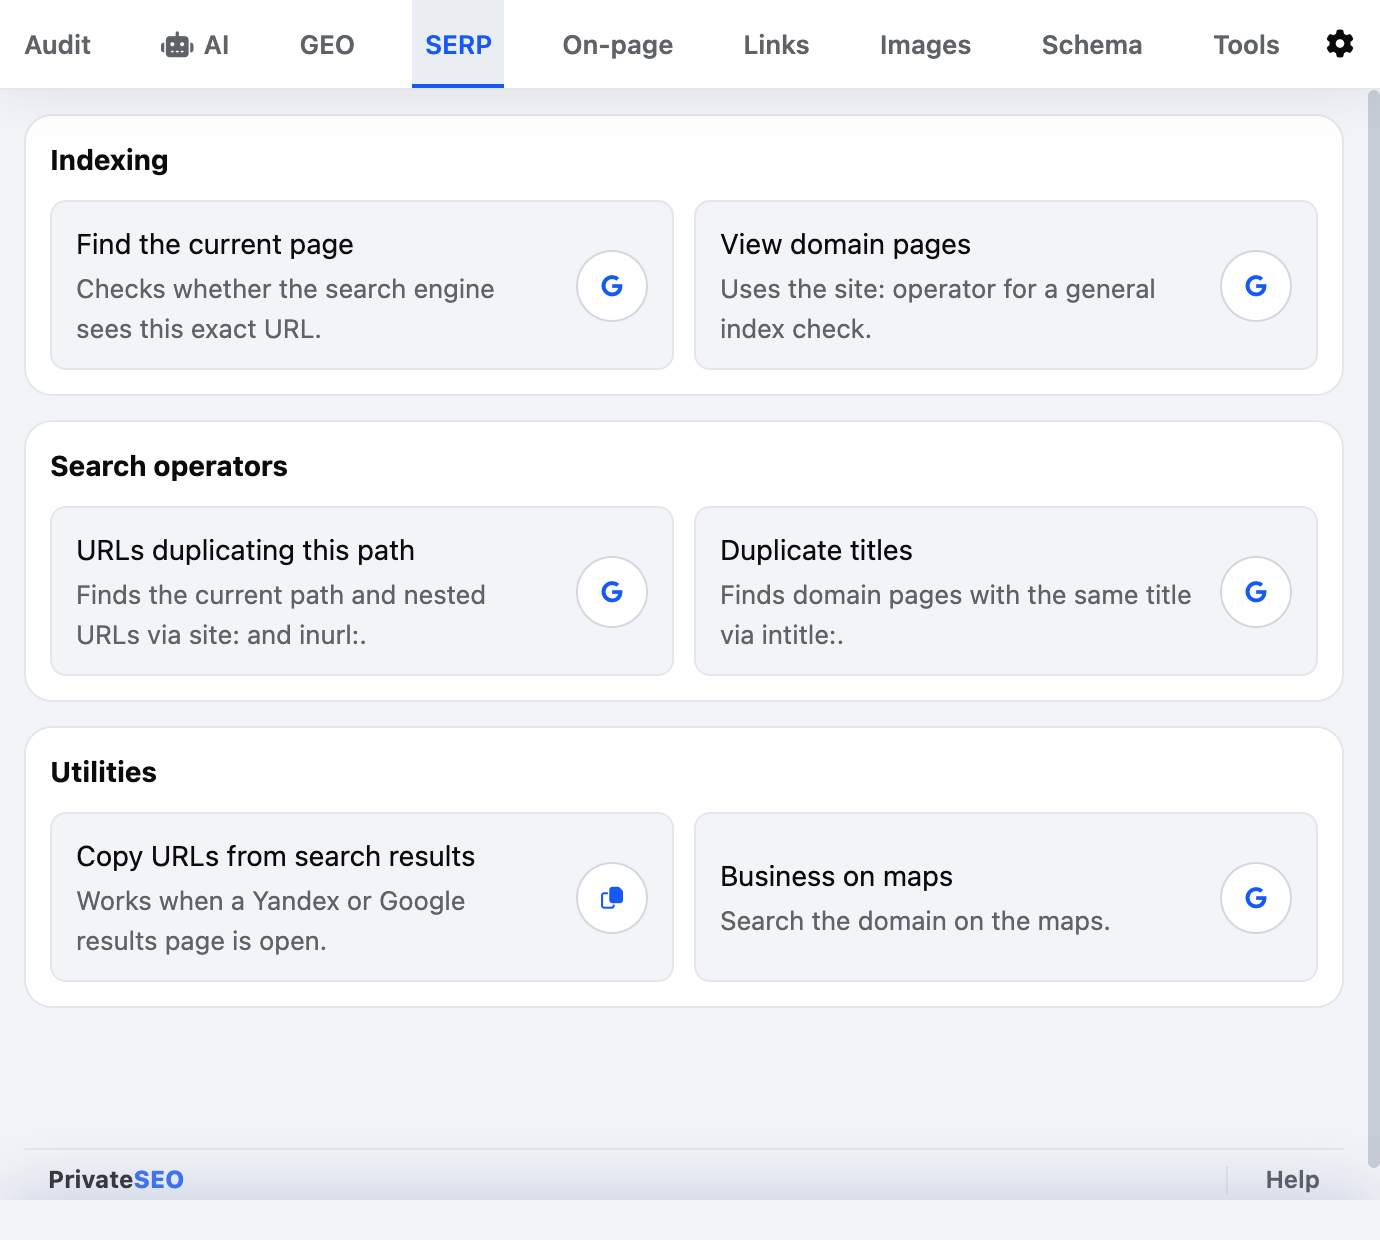Screen dimensions: 1380x1240
Task: Open the AI tab
Action: tap(195, 45)
